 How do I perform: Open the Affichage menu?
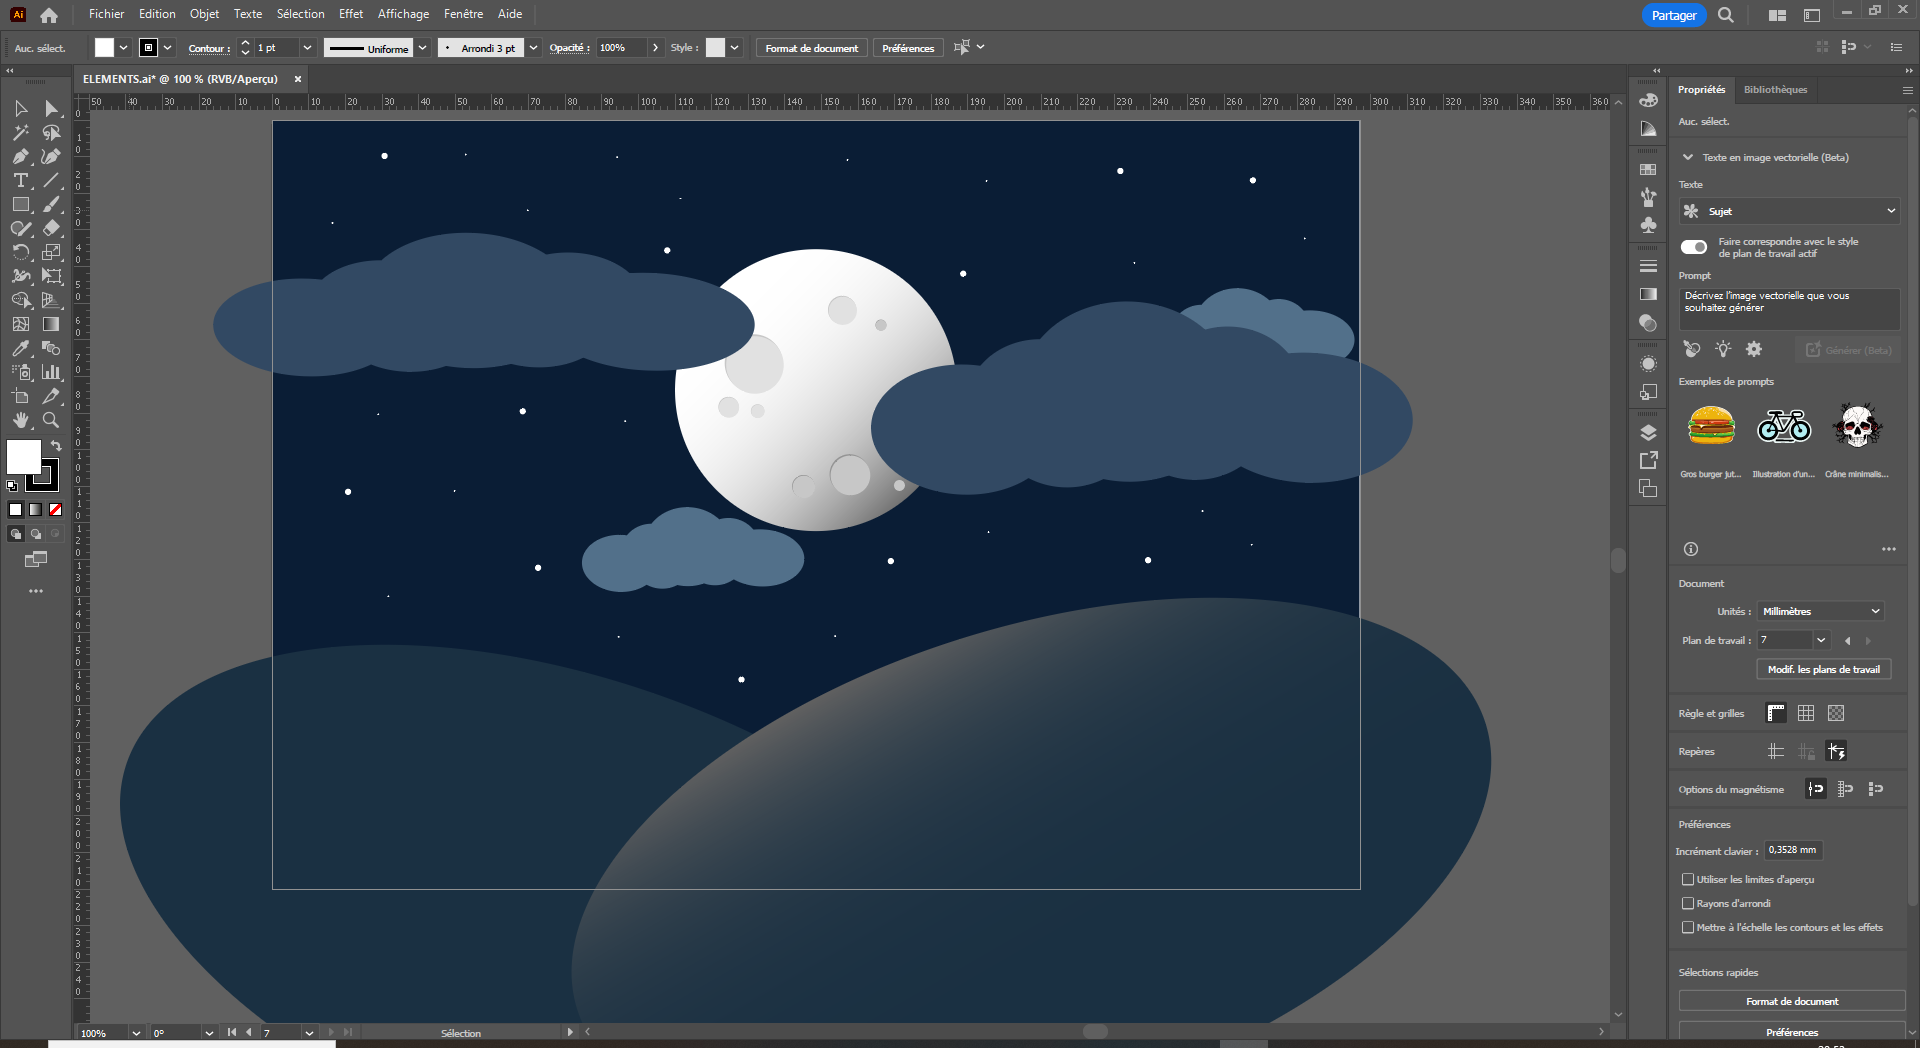click(403, 14)
